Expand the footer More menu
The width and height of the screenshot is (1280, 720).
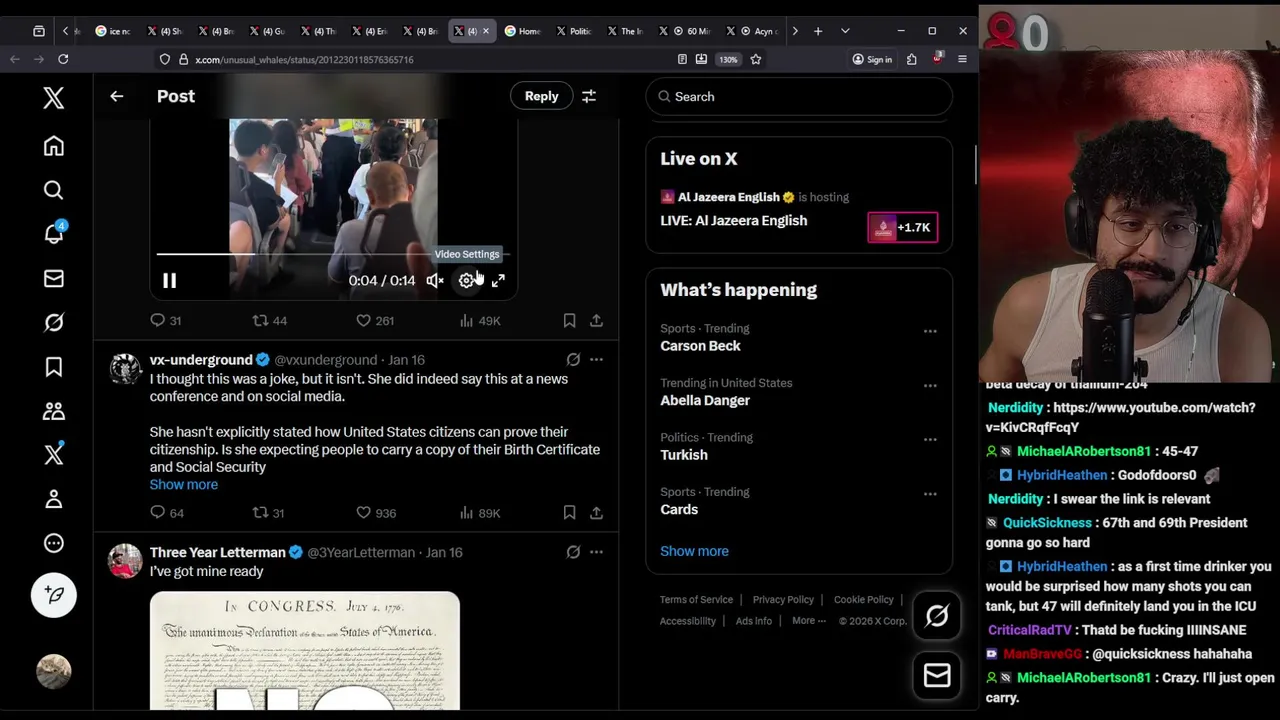coord(809,621)
